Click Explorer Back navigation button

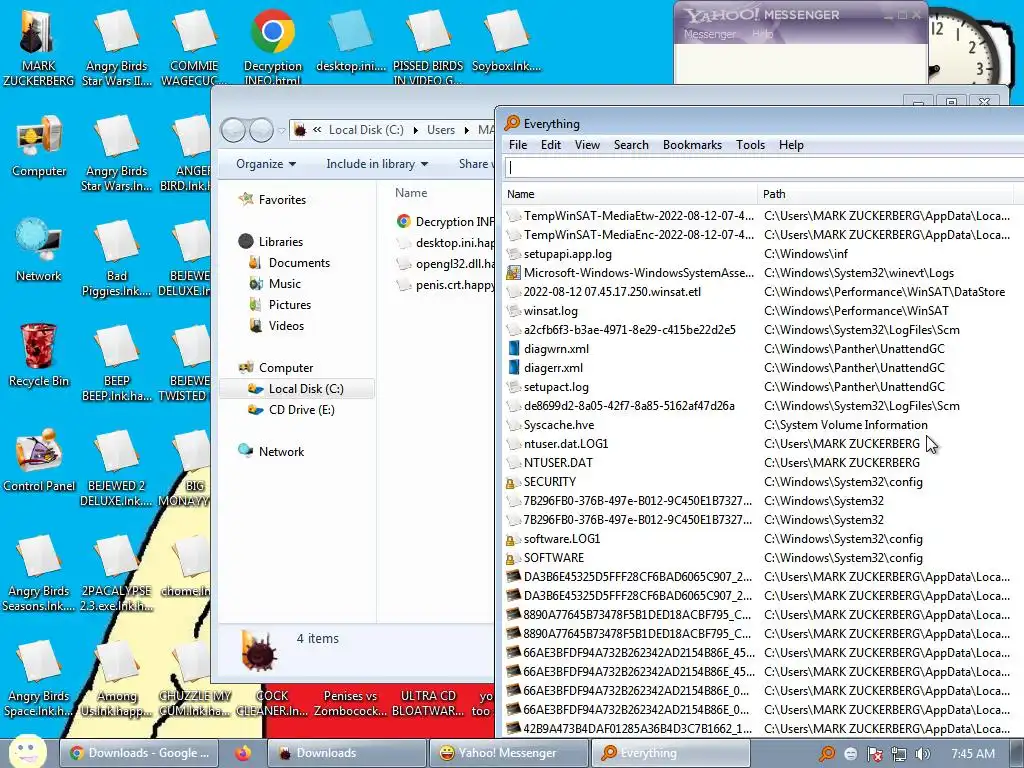(x=234, y=130)
